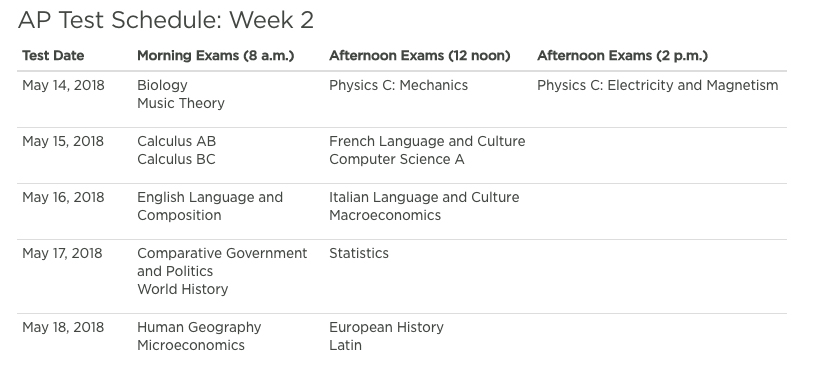
Task: Click Computer Science A exam
Action: click(x=397, y=160)
